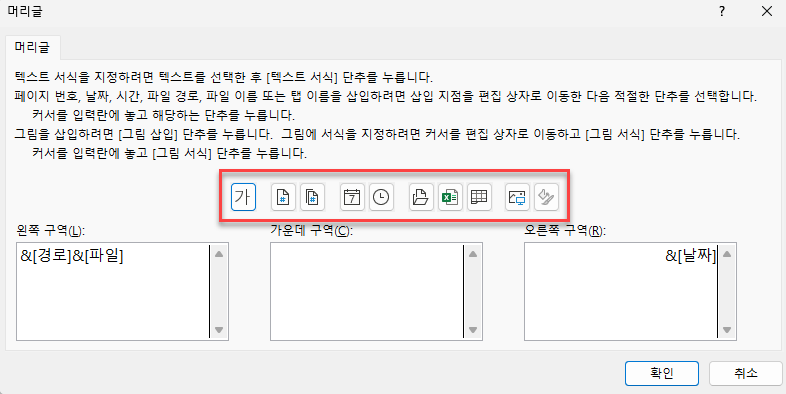The image size is (786, 394).
Task: Click up arrow of 가운데 구역 scrollbar
Action: pyautogui.click(x=473, y=254)
